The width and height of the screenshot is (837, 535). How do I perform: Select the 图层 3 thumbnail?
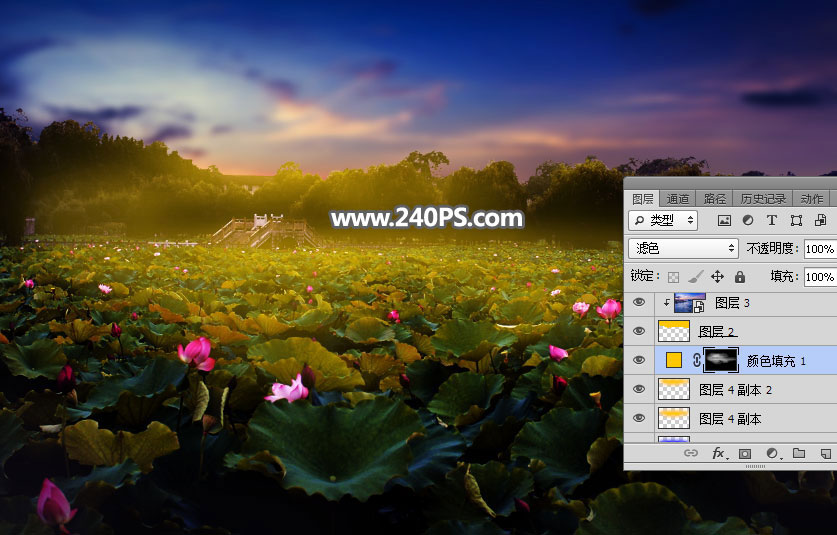[x=690, y=303]
